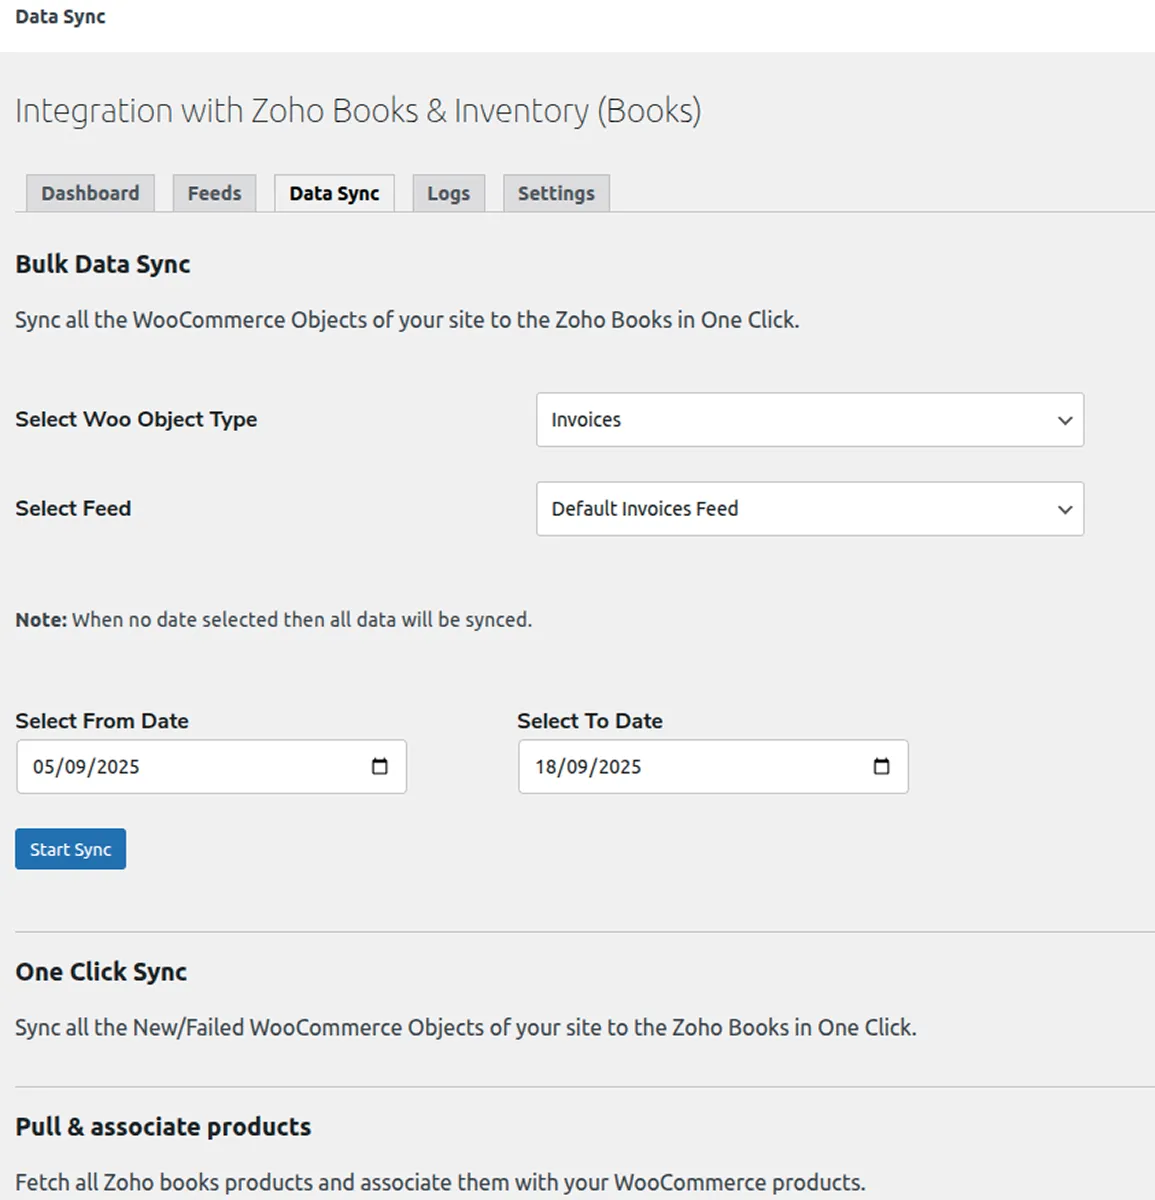Click the One Click Sync heading

pyautogui.click(x=101, y=972)
